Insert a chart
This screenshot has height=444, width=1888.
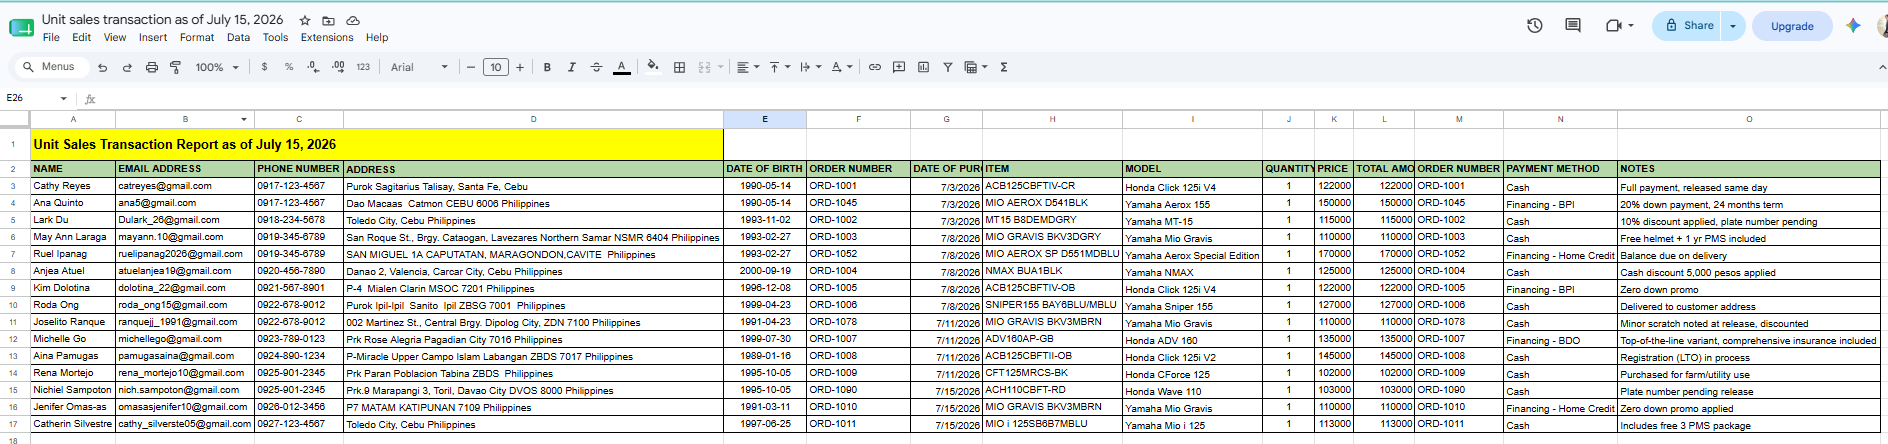923,67
